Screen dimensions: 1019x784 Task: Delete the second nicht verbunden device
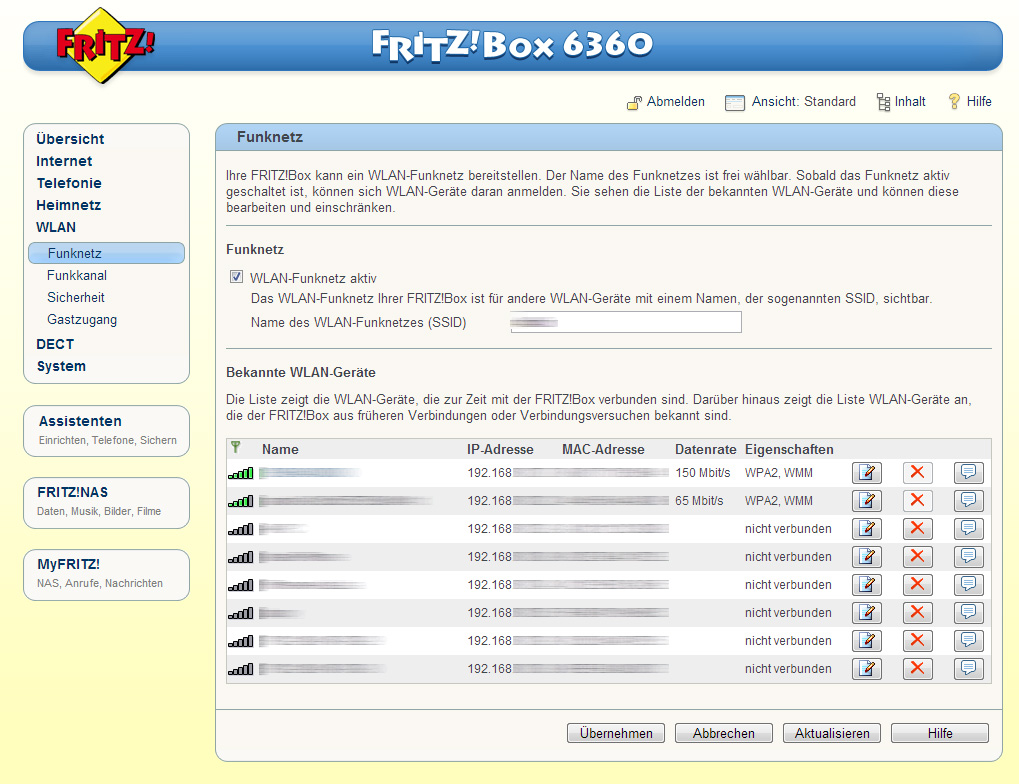917,556
